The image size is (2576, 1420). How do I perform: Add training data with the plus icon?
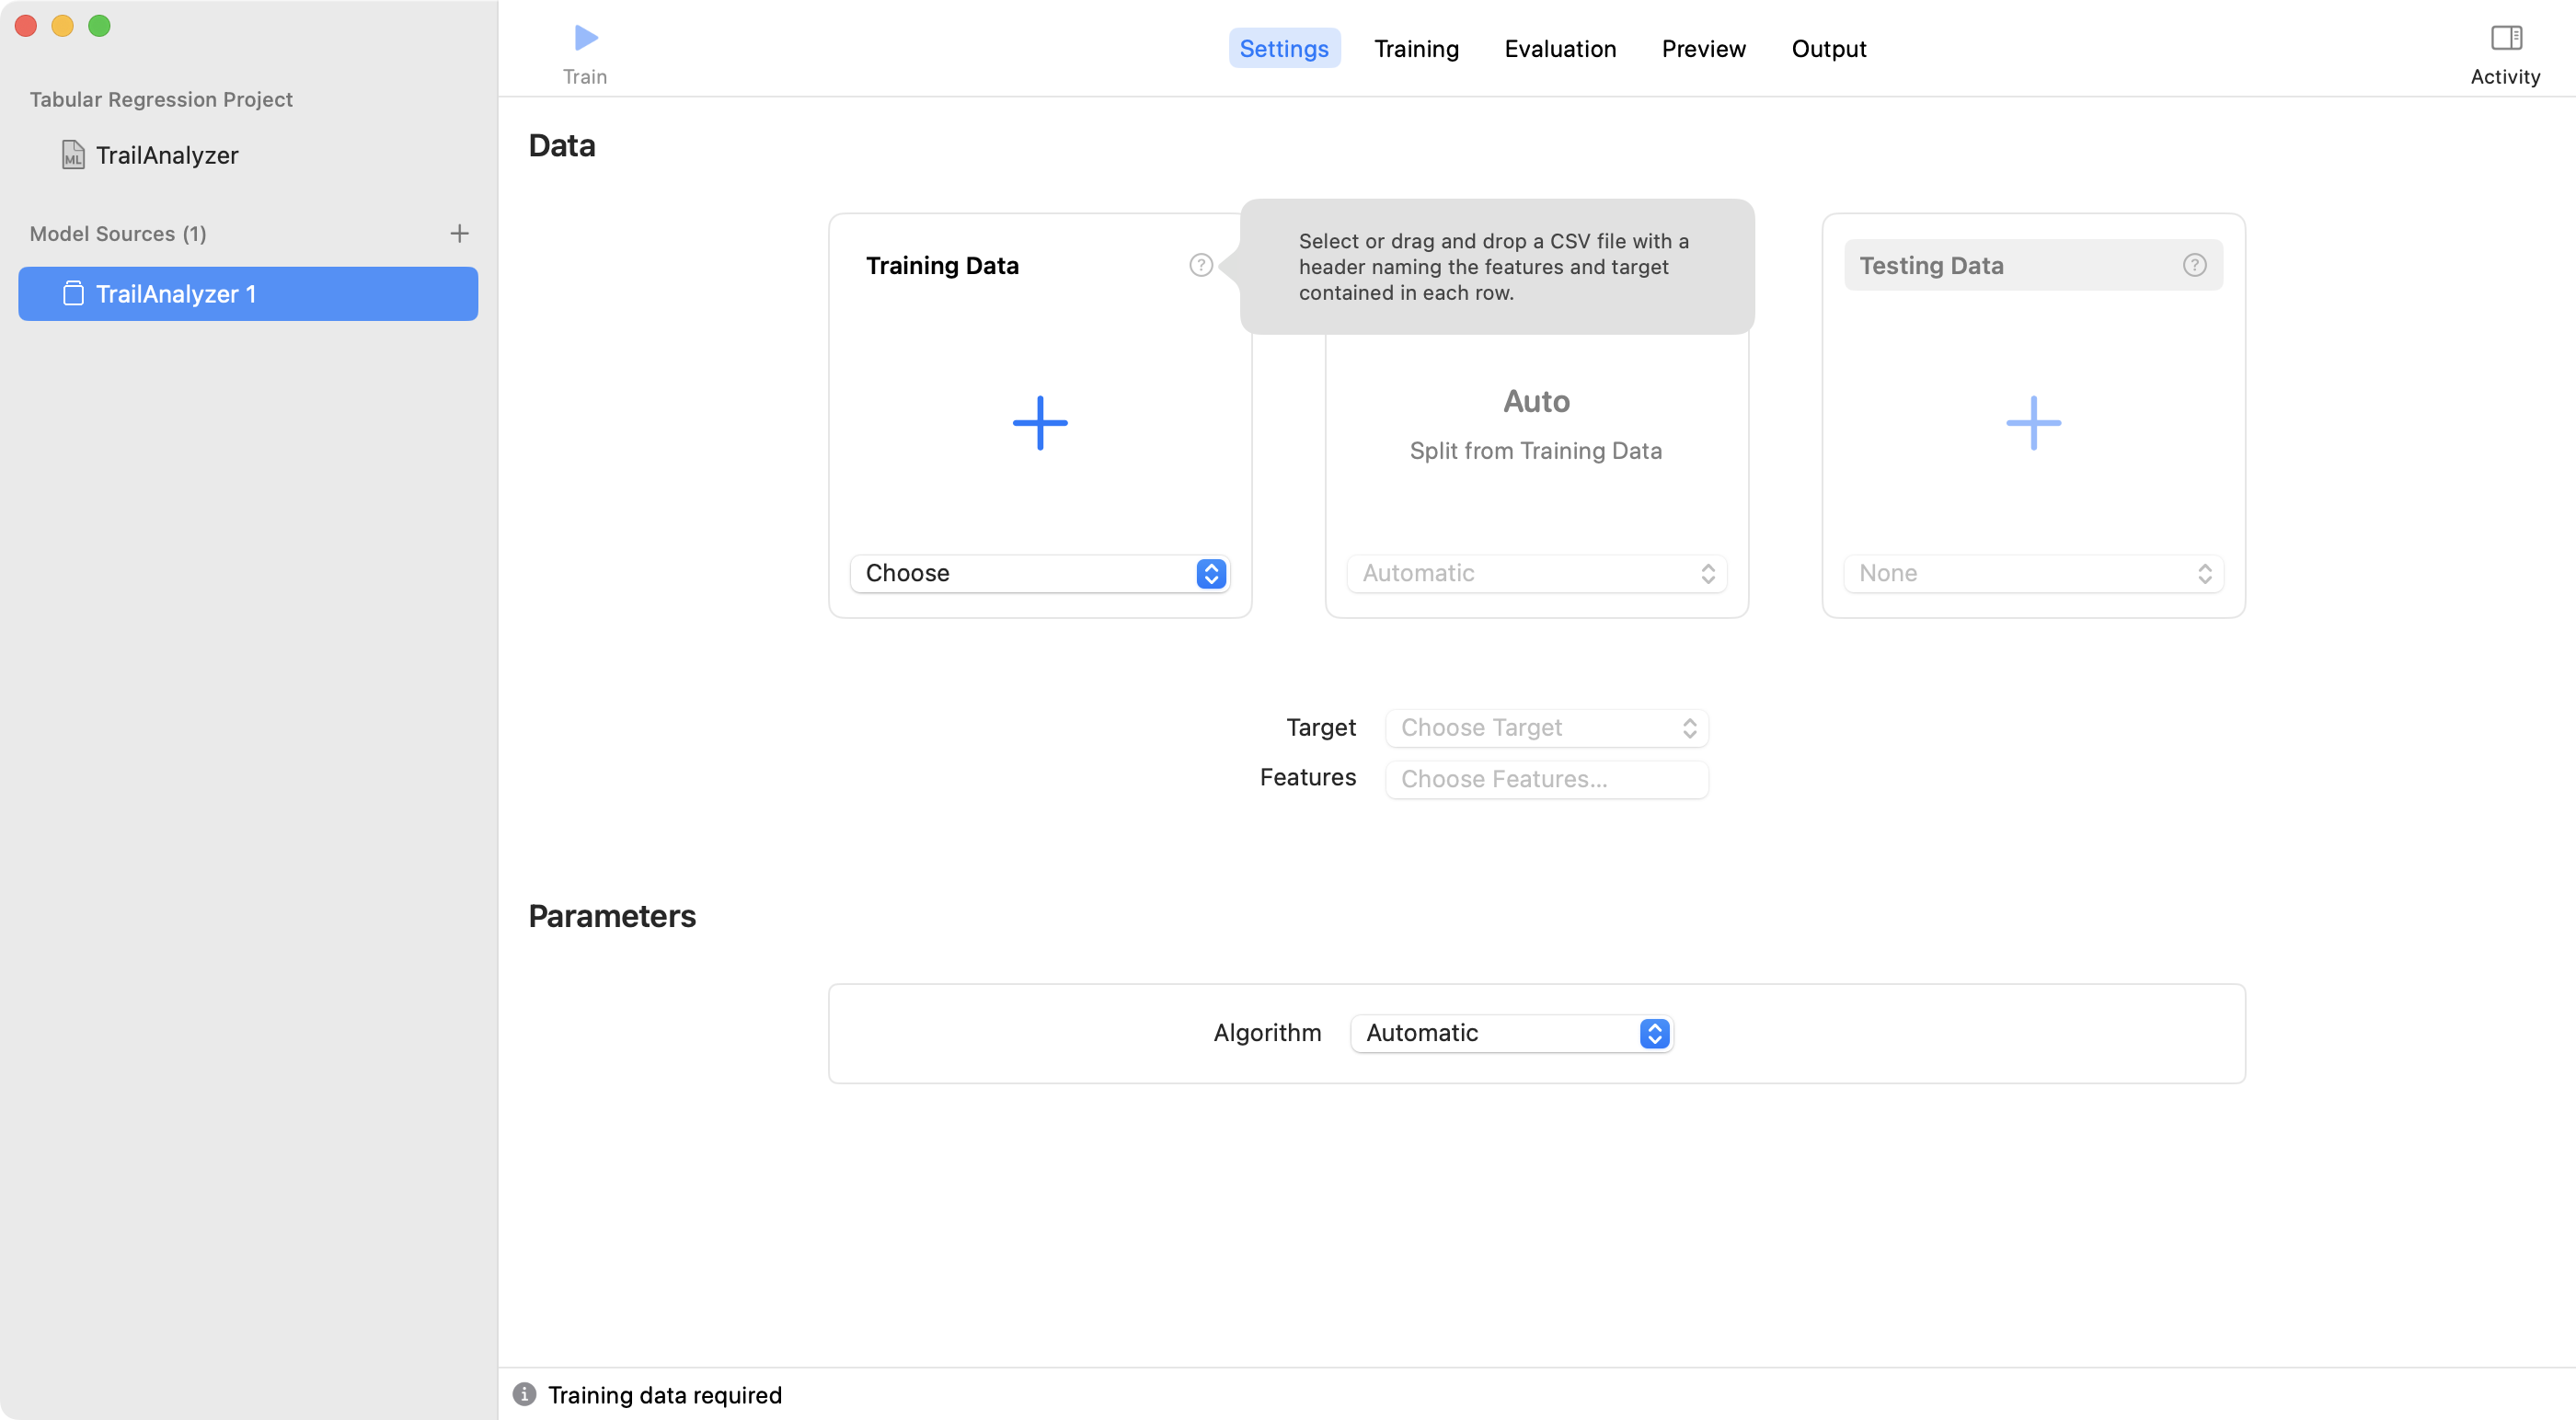pyautogui.click(x=1039, y=423)
